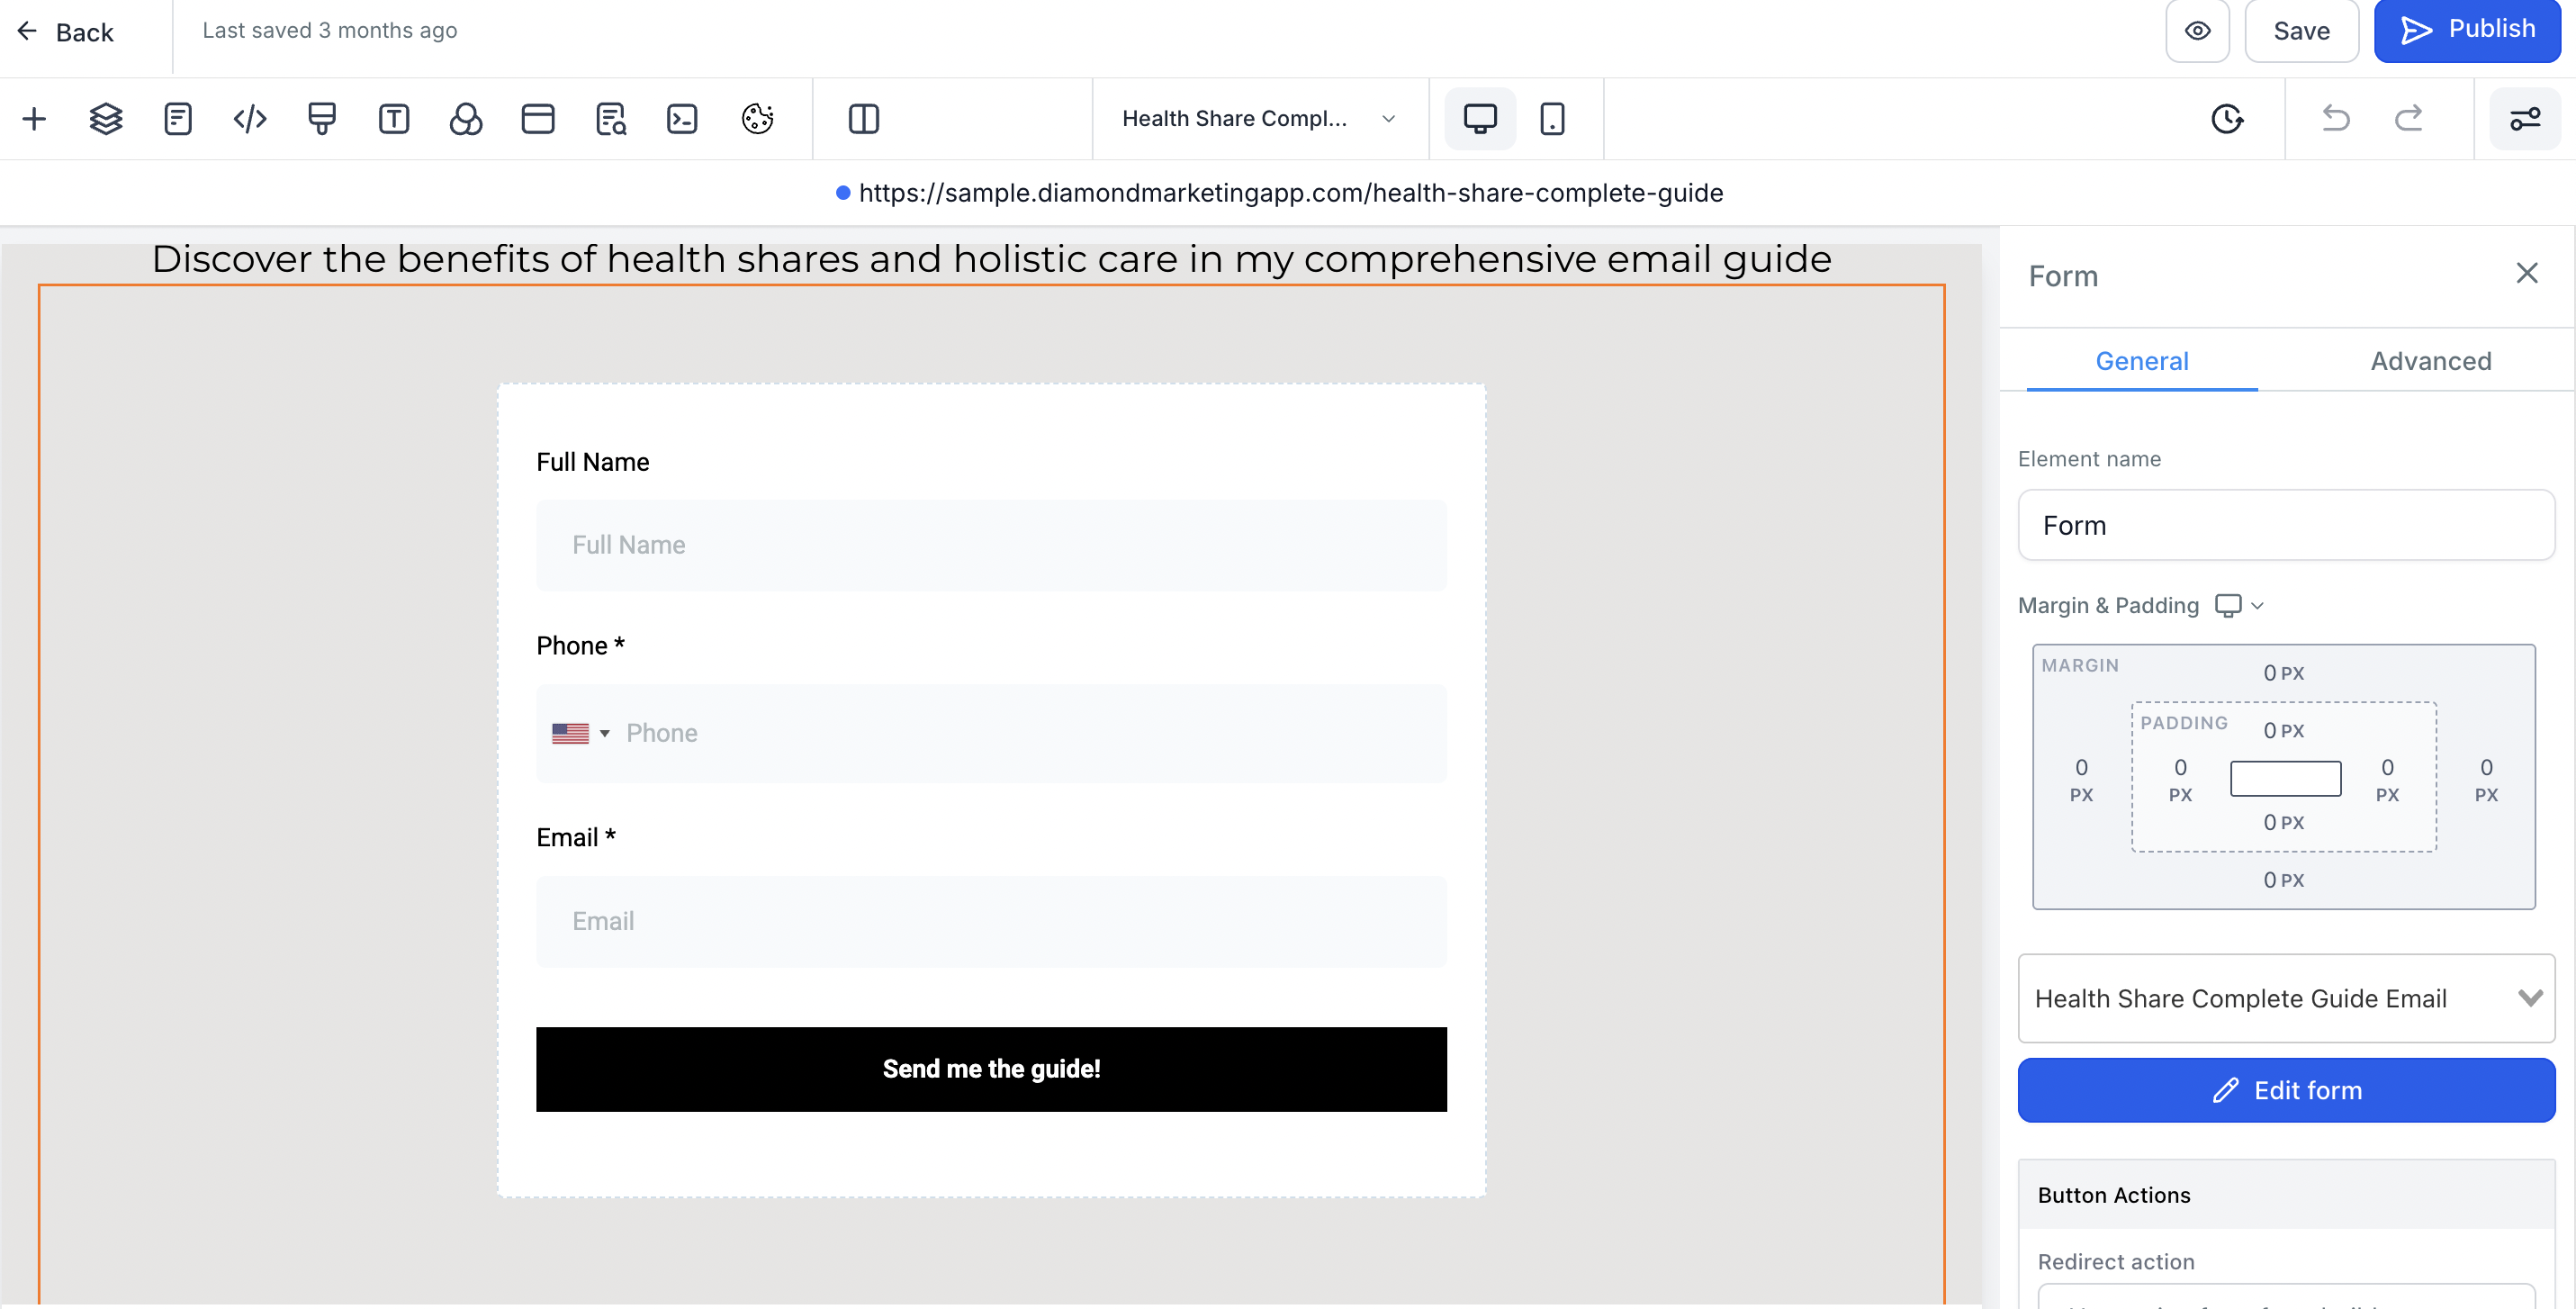
Task: Open version history clock icon
Action: point(2226,119)
